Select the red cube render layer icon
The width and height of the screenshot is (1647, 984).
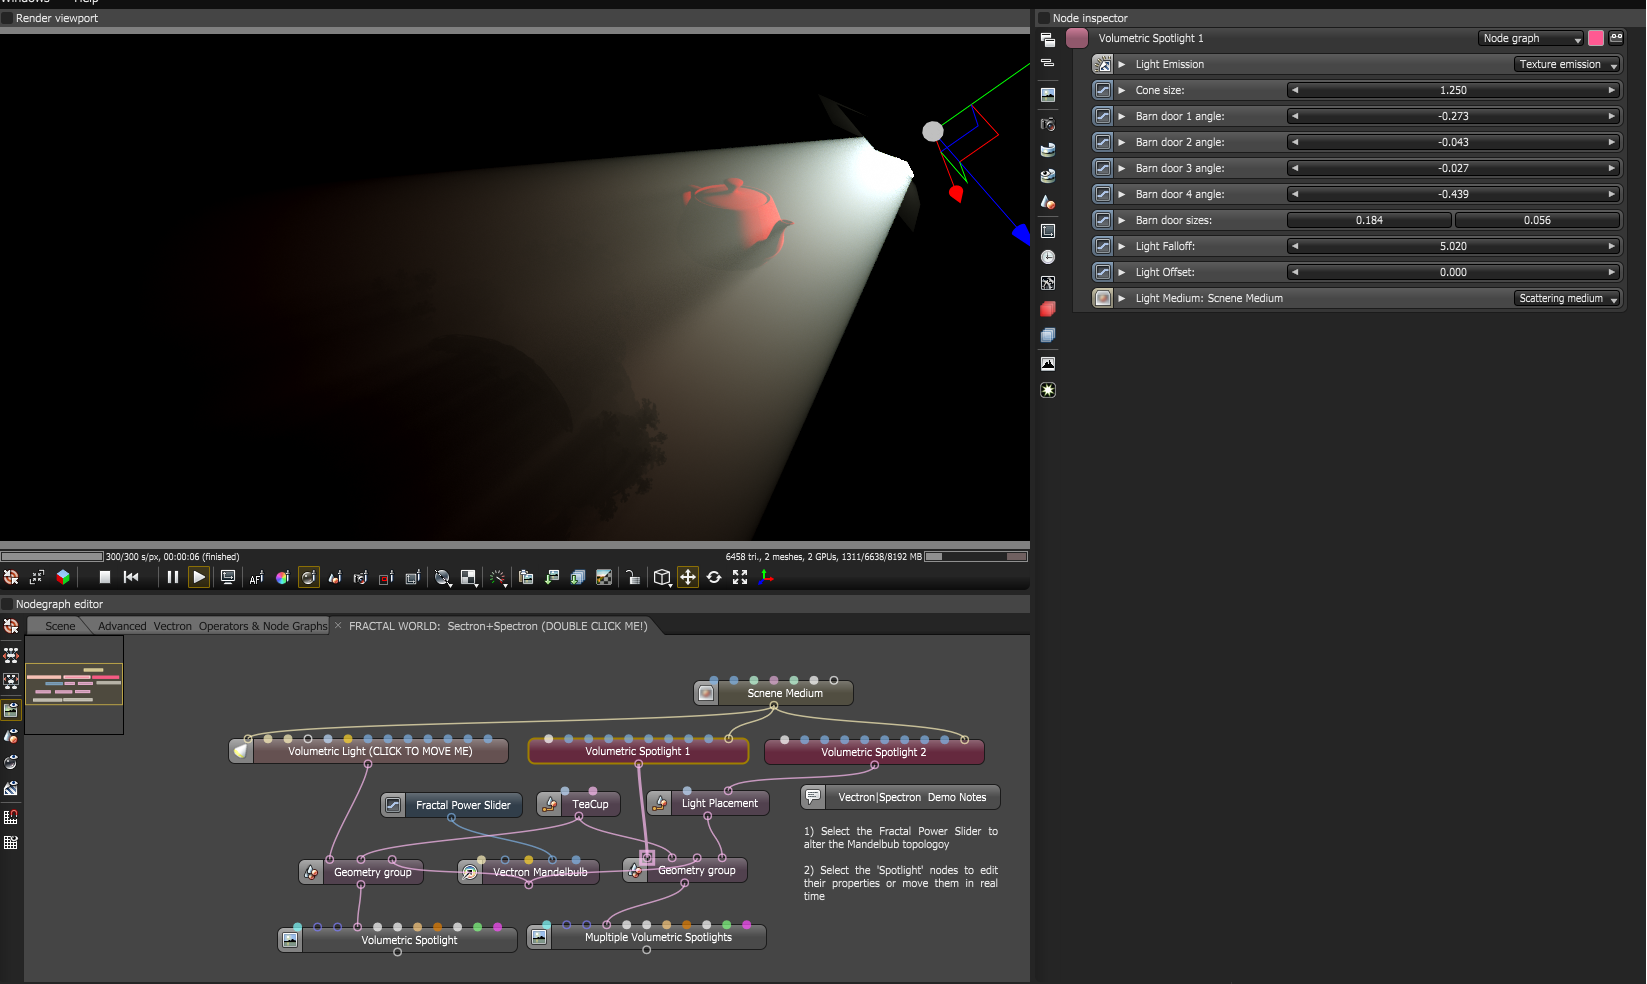[1048, 309]
